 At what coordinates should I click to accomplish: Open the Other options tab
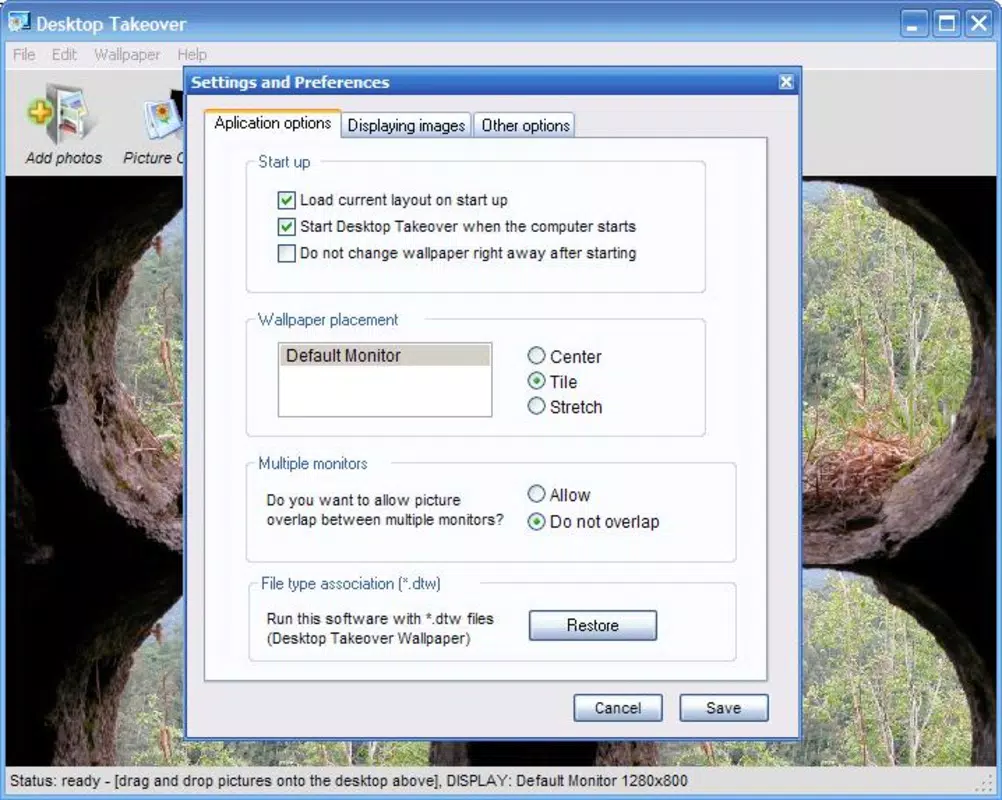[525, 125]
